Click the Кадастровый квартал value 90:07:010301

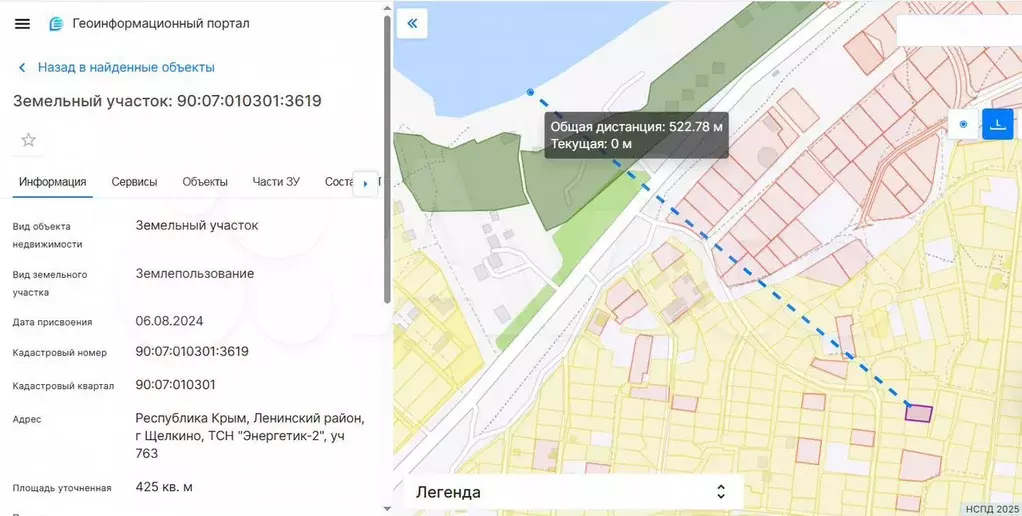pos(175,385)
